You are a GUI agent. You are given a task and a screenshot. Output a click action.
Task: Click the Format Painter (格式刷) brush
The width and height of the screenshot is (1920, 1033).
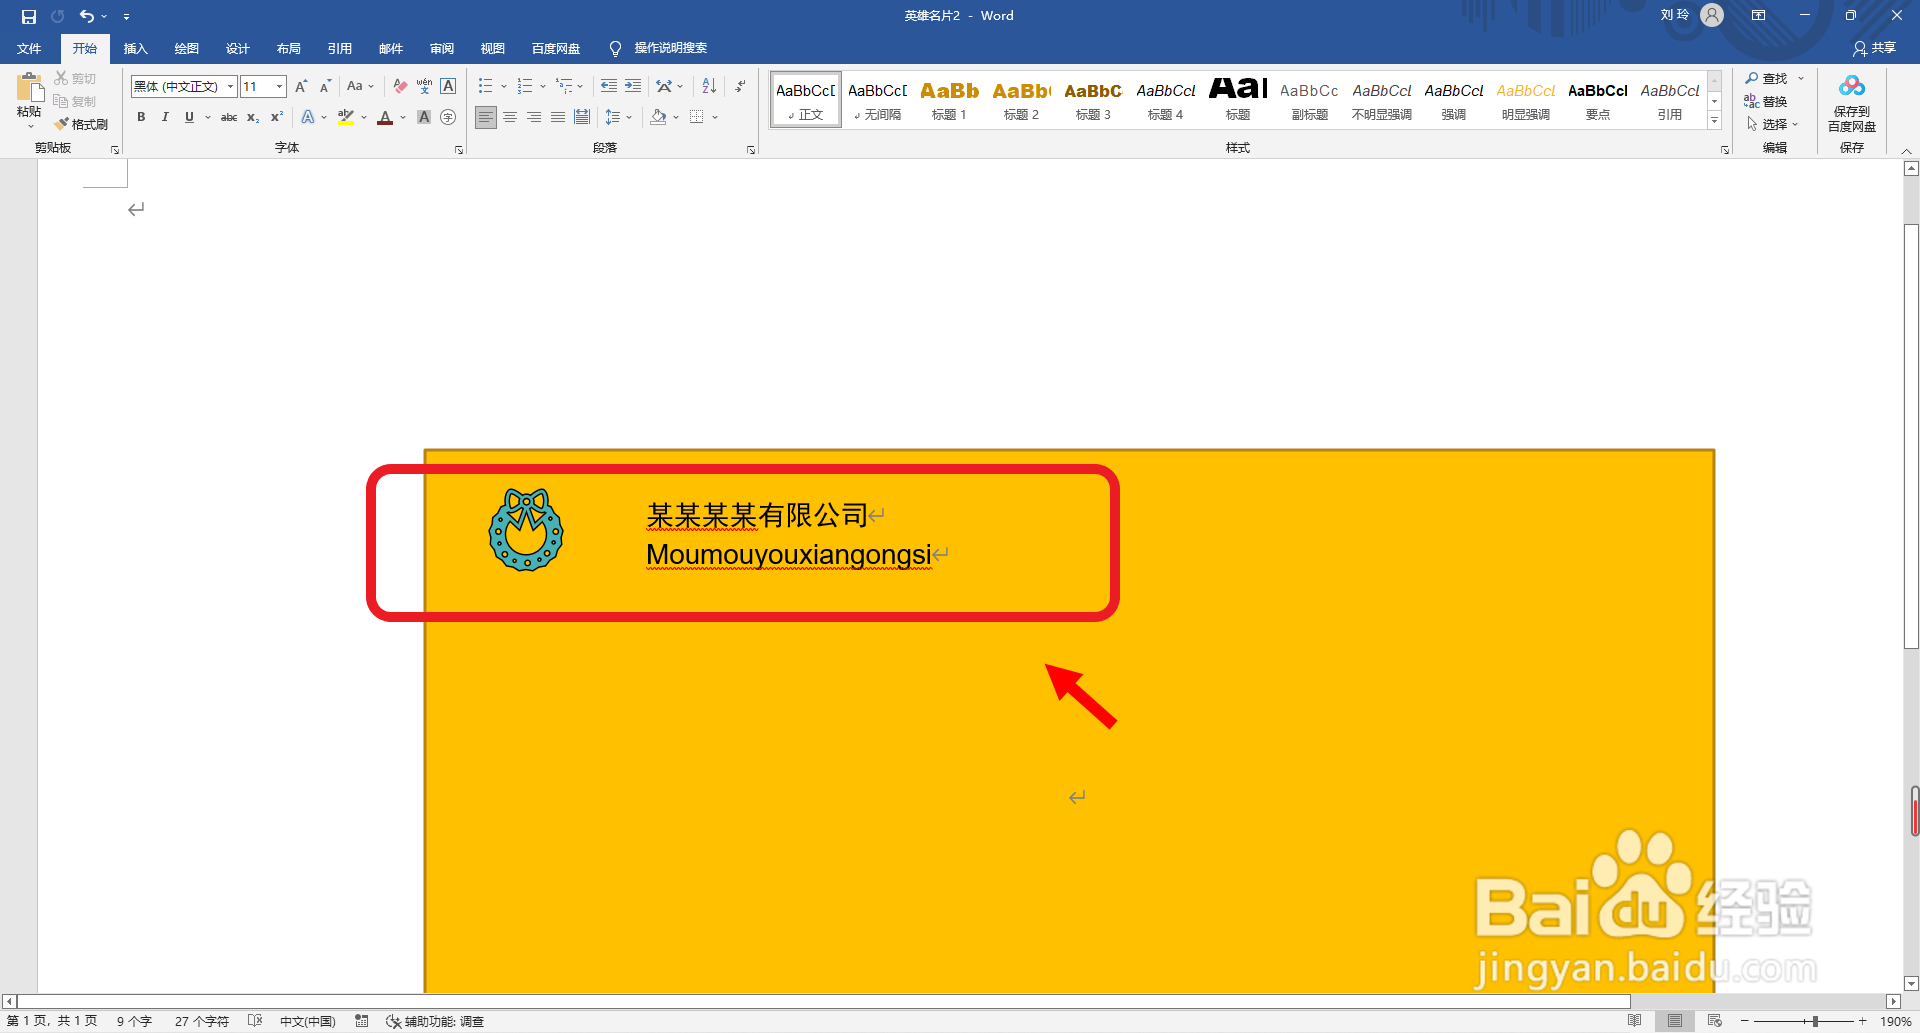point(81,124)
